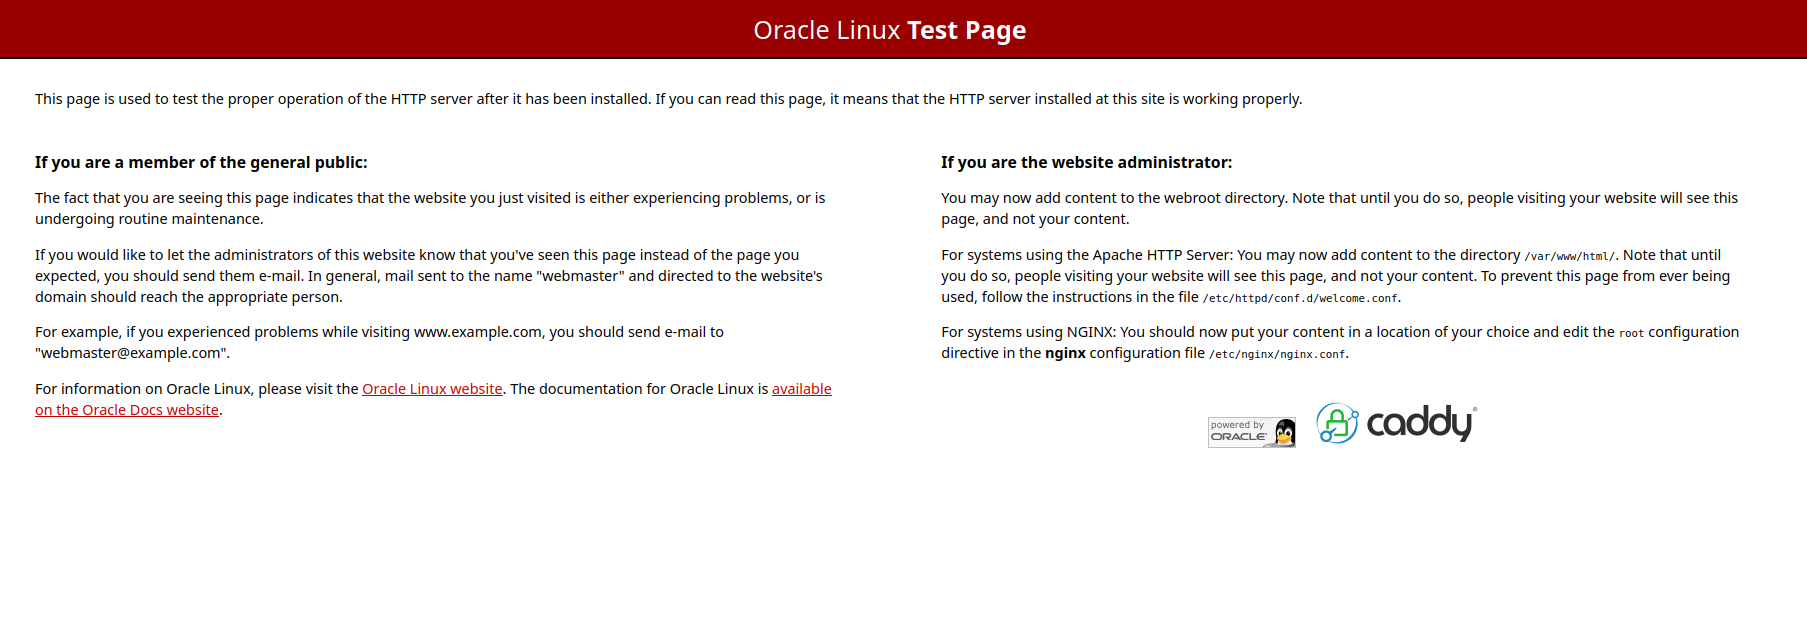Click the /var/www/html/ directory path

click(x=1569, y=256)
